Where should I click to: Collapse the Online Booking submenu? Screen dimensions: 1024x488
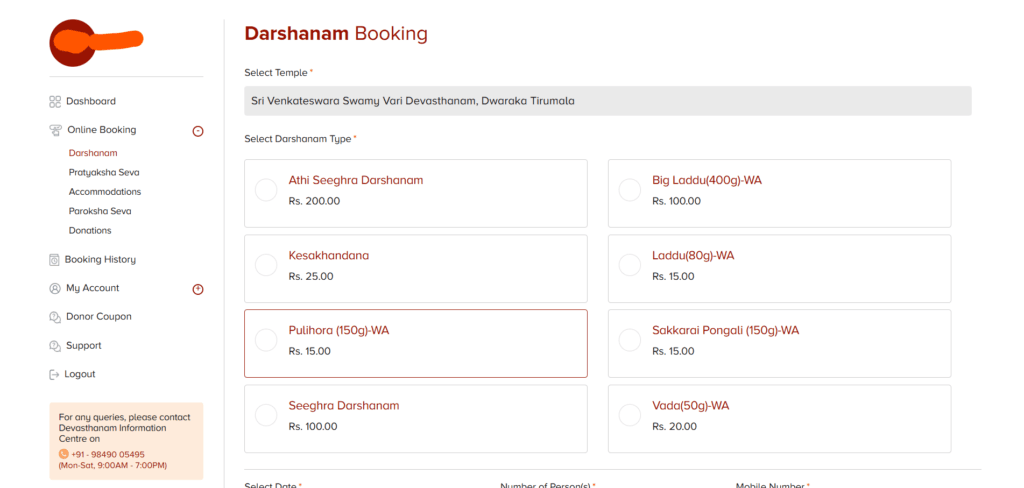pos(198,131)
